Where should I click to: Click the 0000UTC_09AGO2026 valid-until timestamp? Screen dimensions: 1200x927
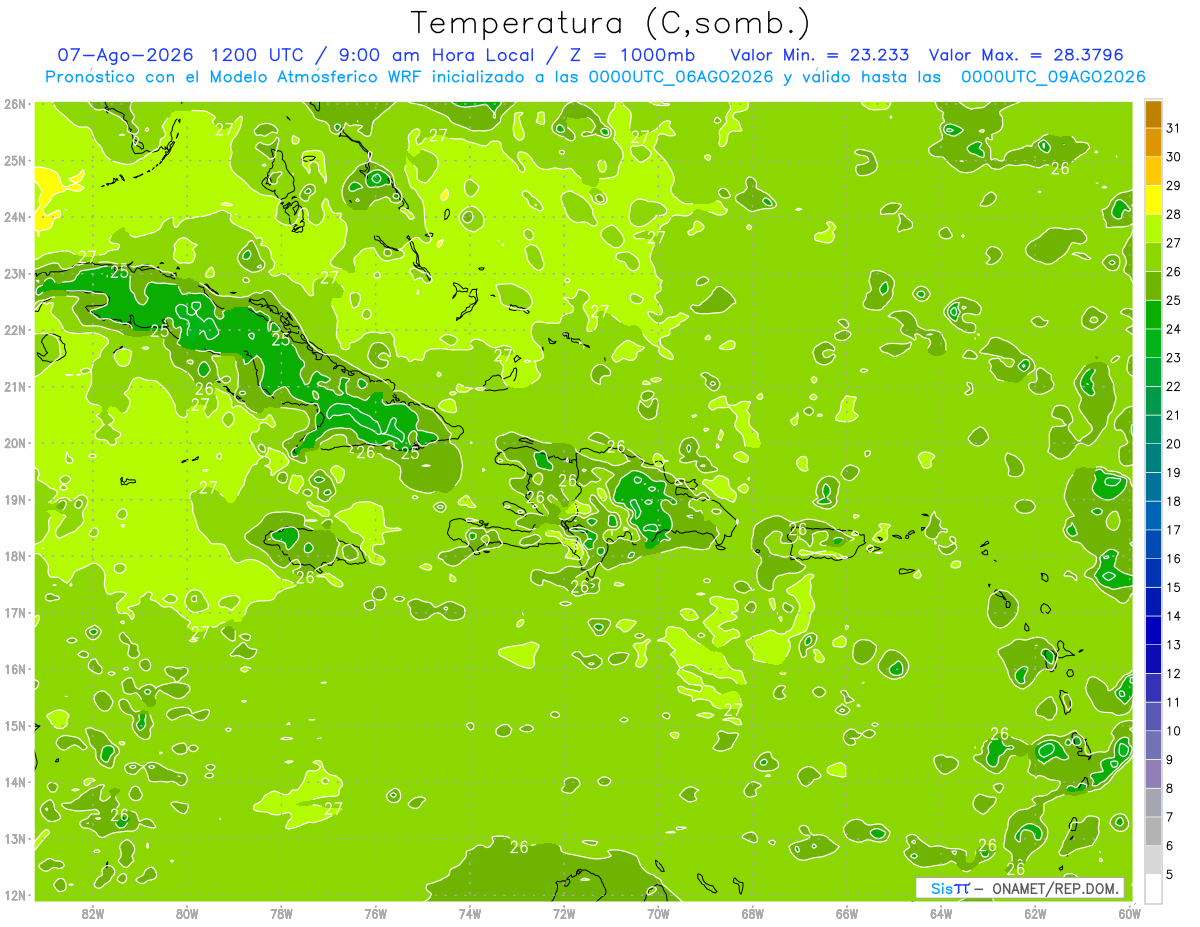tap(1053, 77)
